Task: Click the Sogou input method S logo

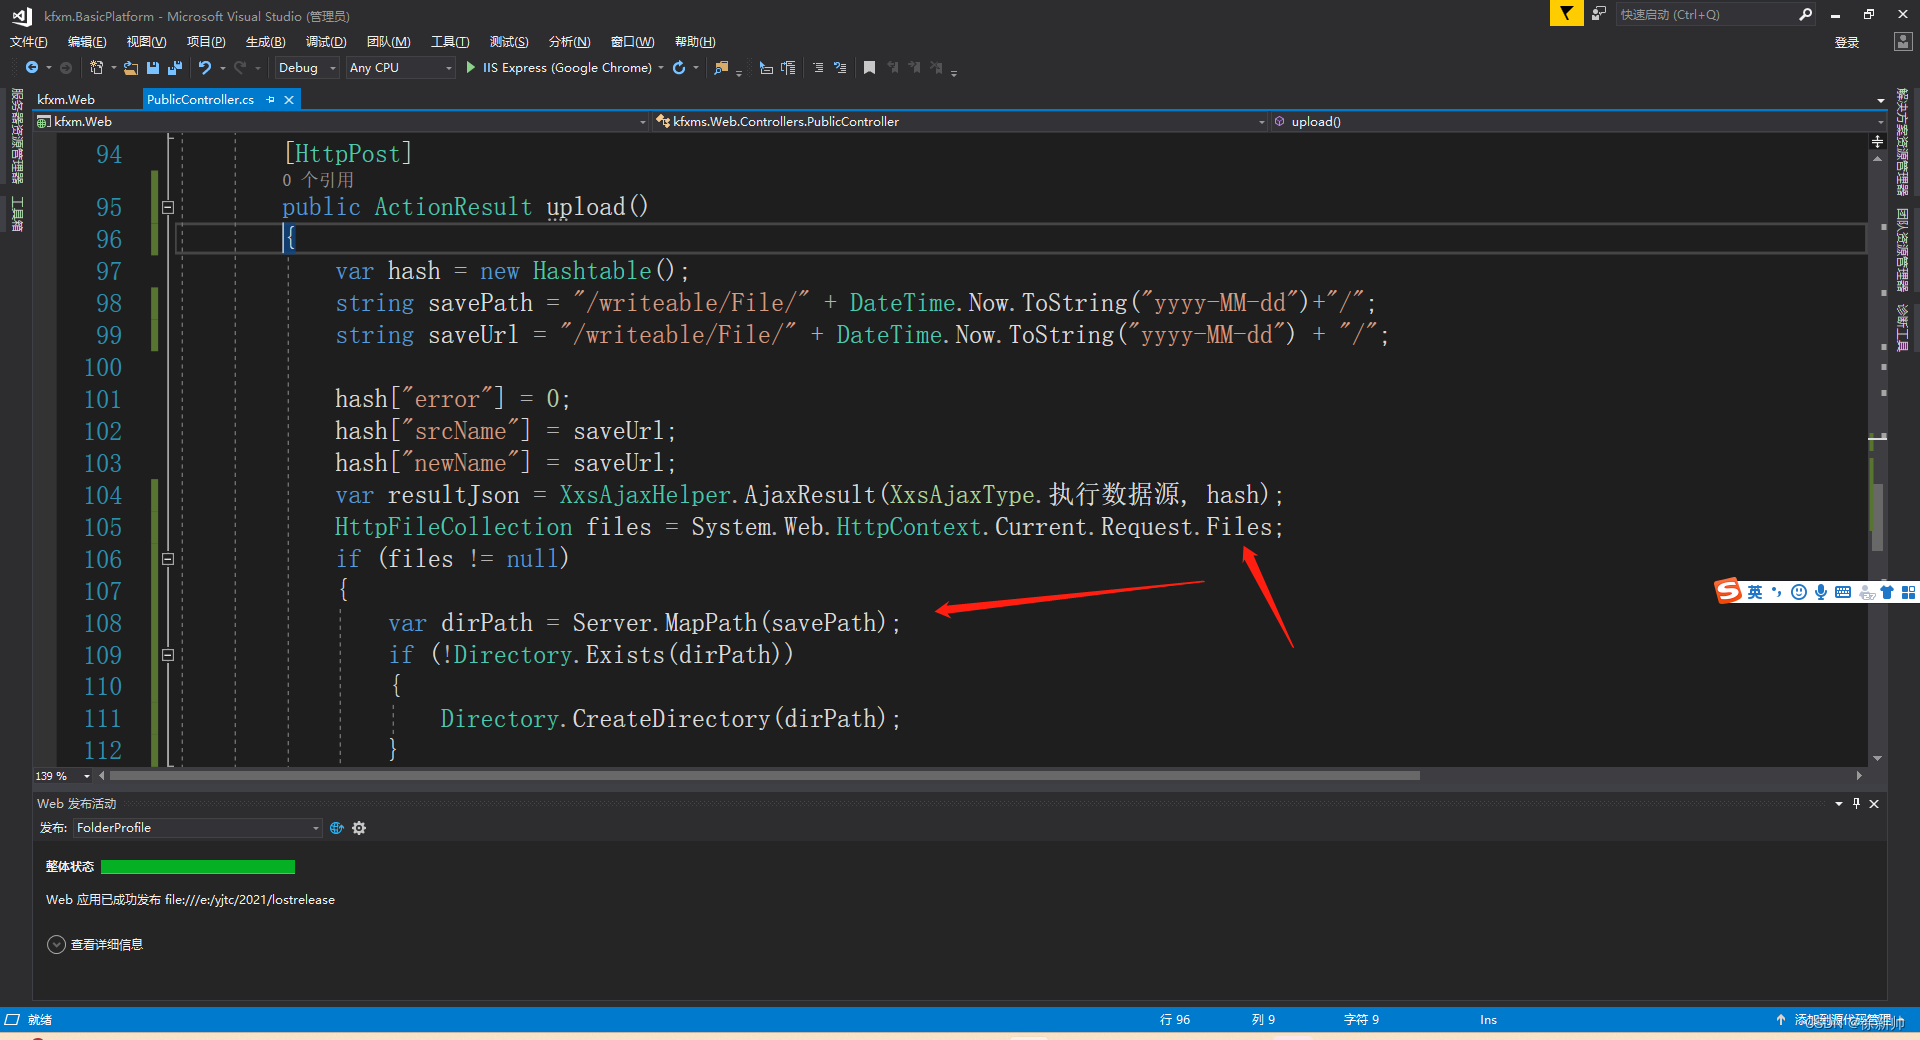Action: (1728, 591)
